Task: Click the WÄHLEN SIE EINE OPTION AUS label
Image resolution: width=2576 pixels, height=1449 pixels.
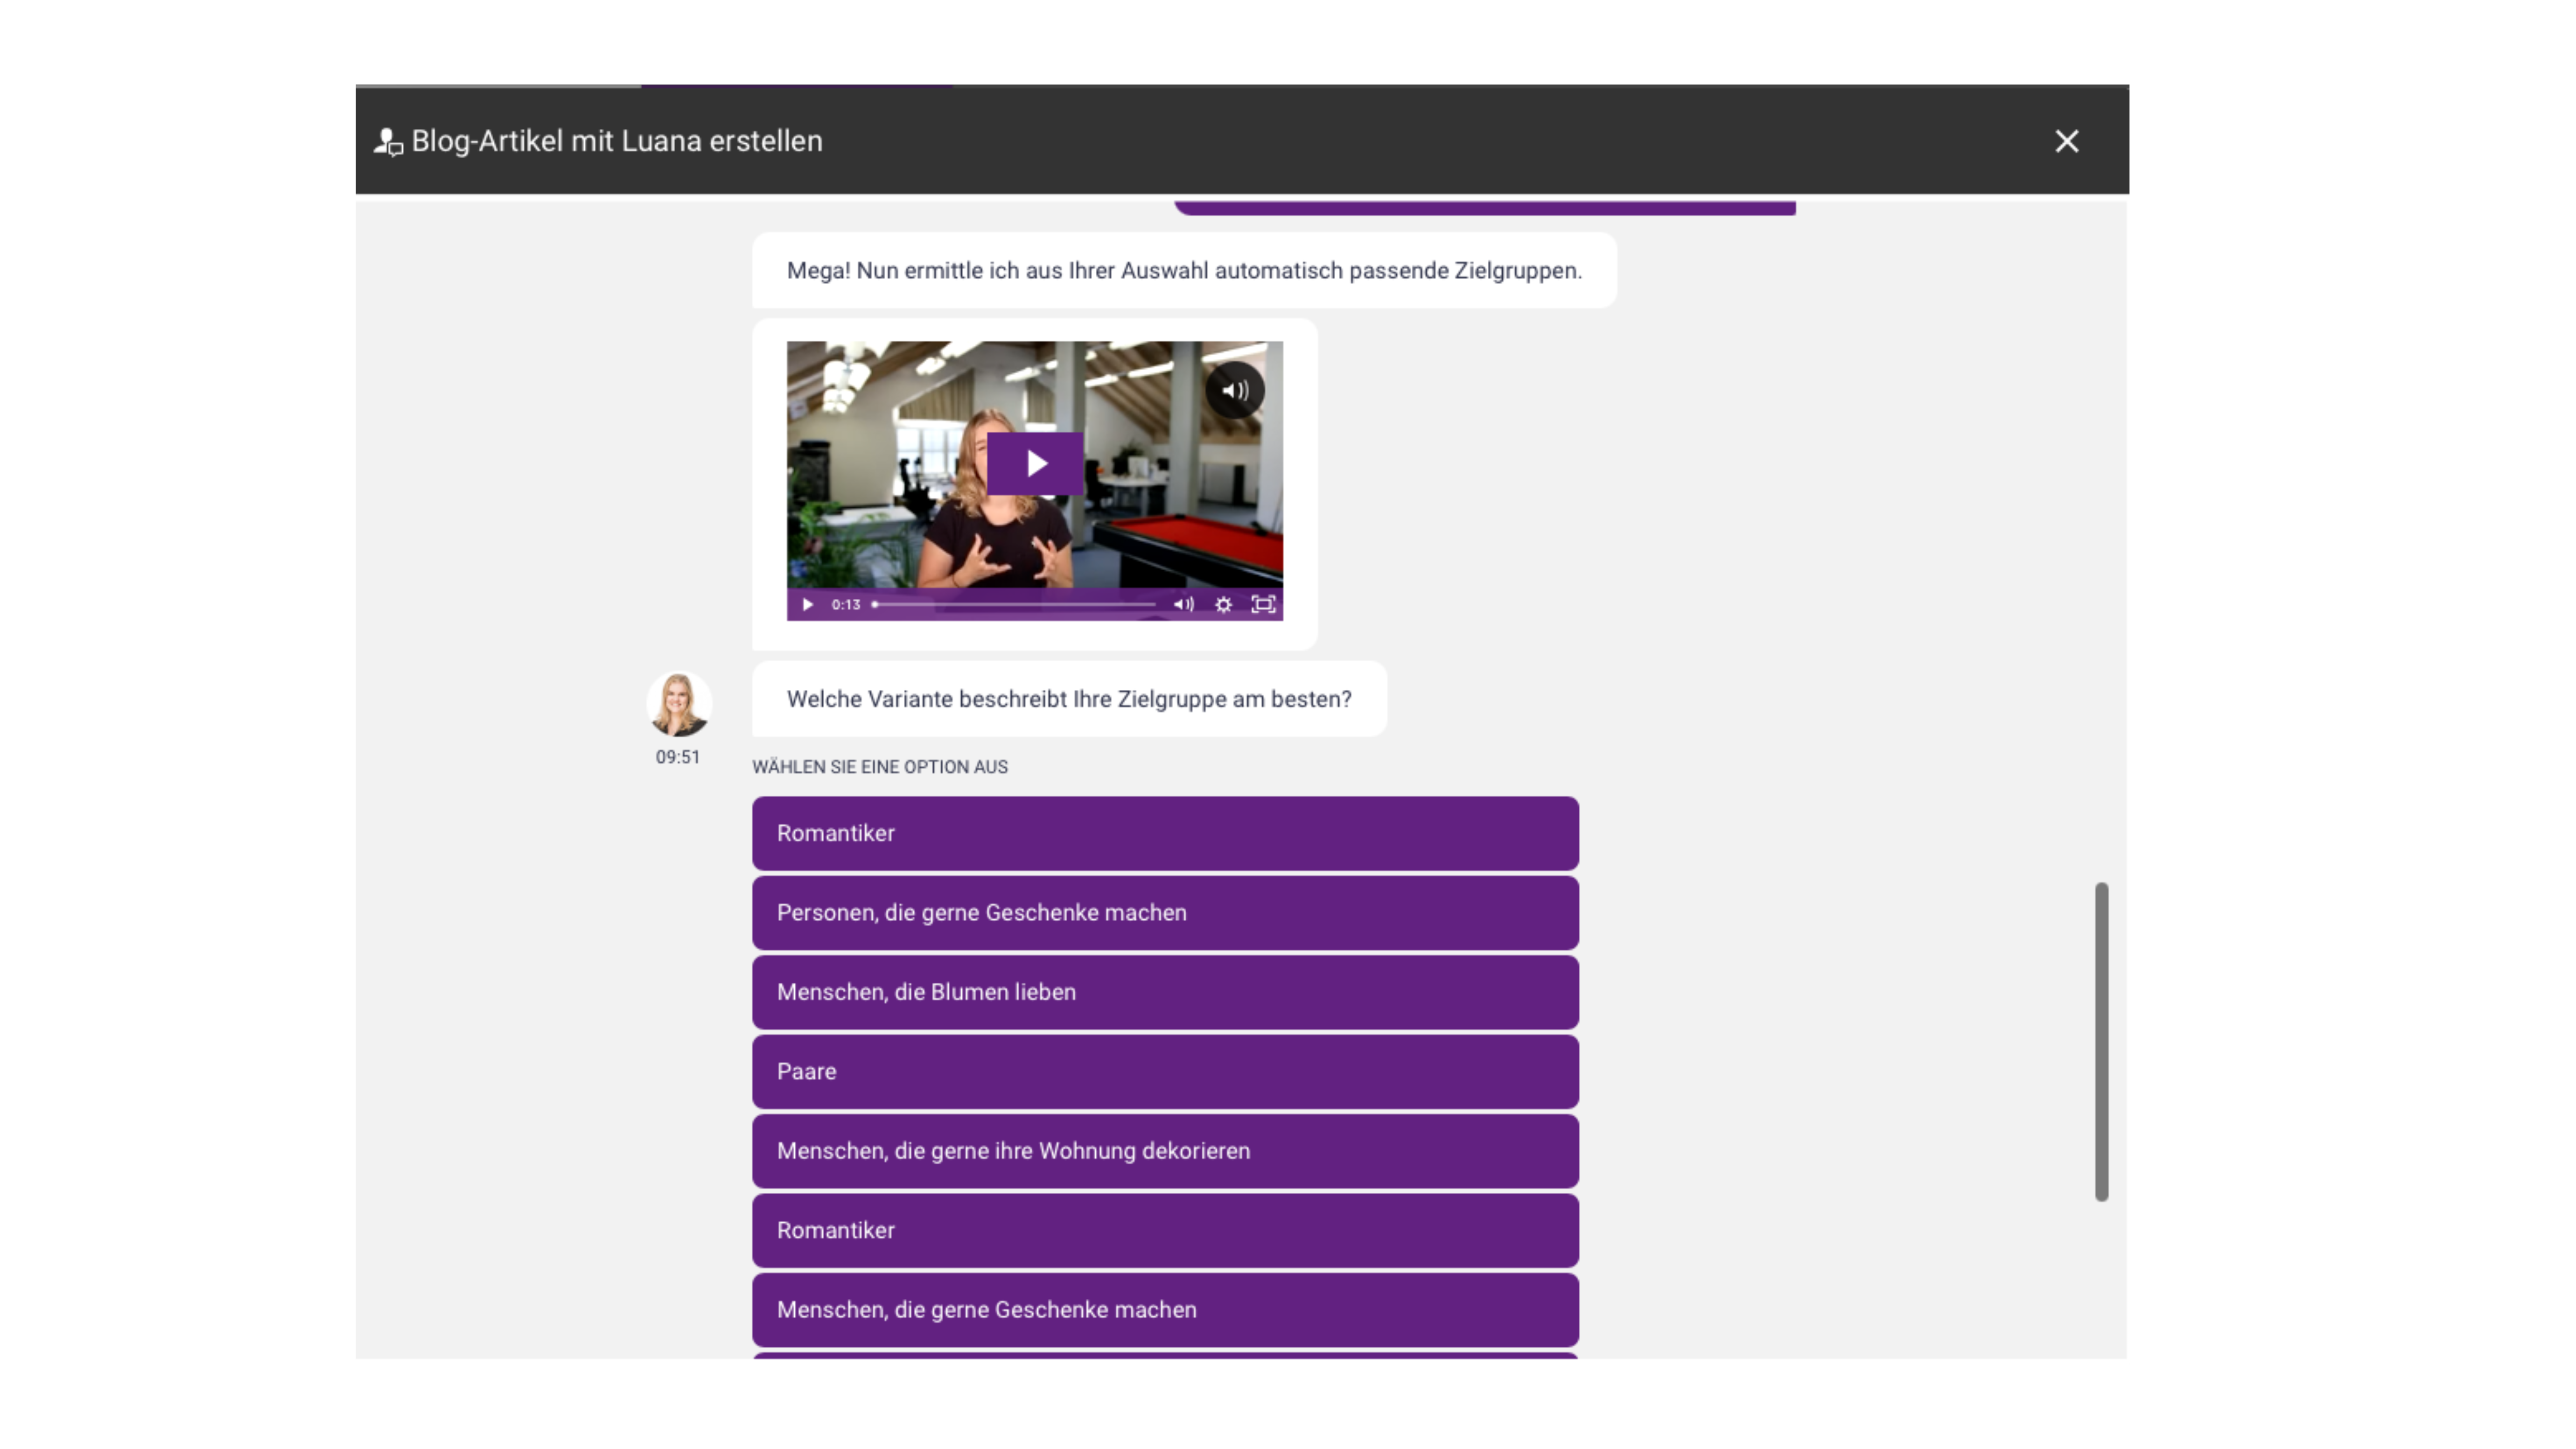Action: 880,767
